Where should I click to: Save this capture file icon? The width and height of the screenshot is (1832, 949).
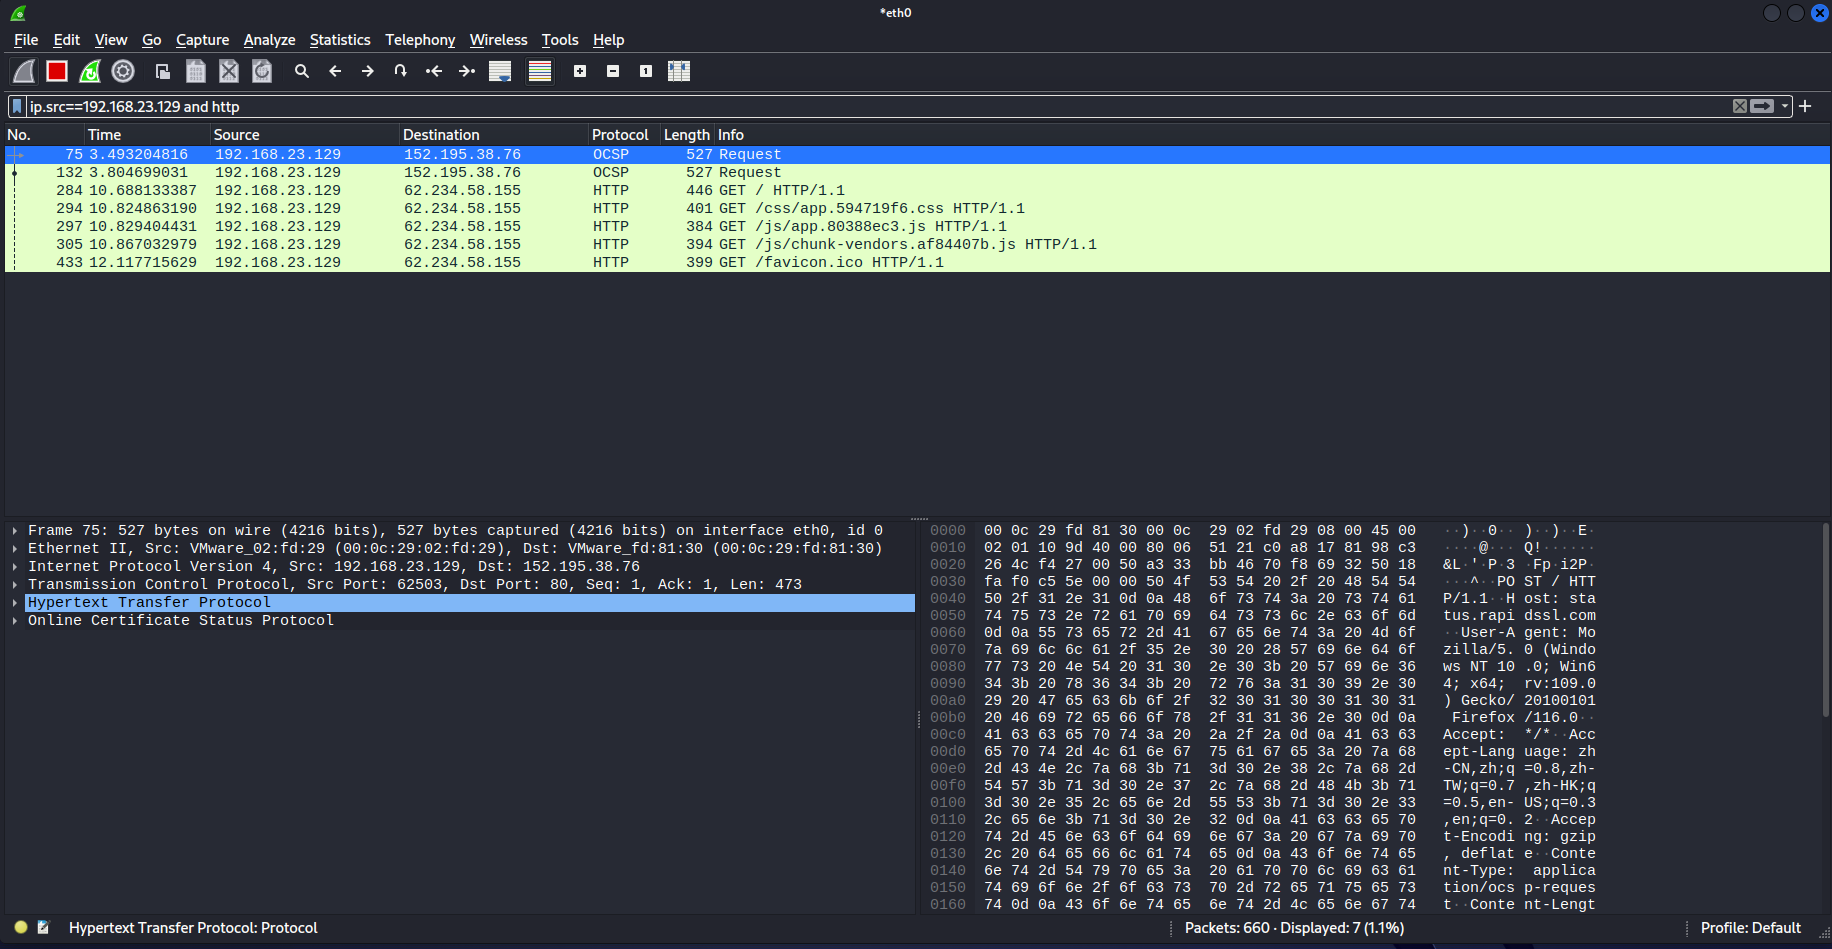coord(196,71)
